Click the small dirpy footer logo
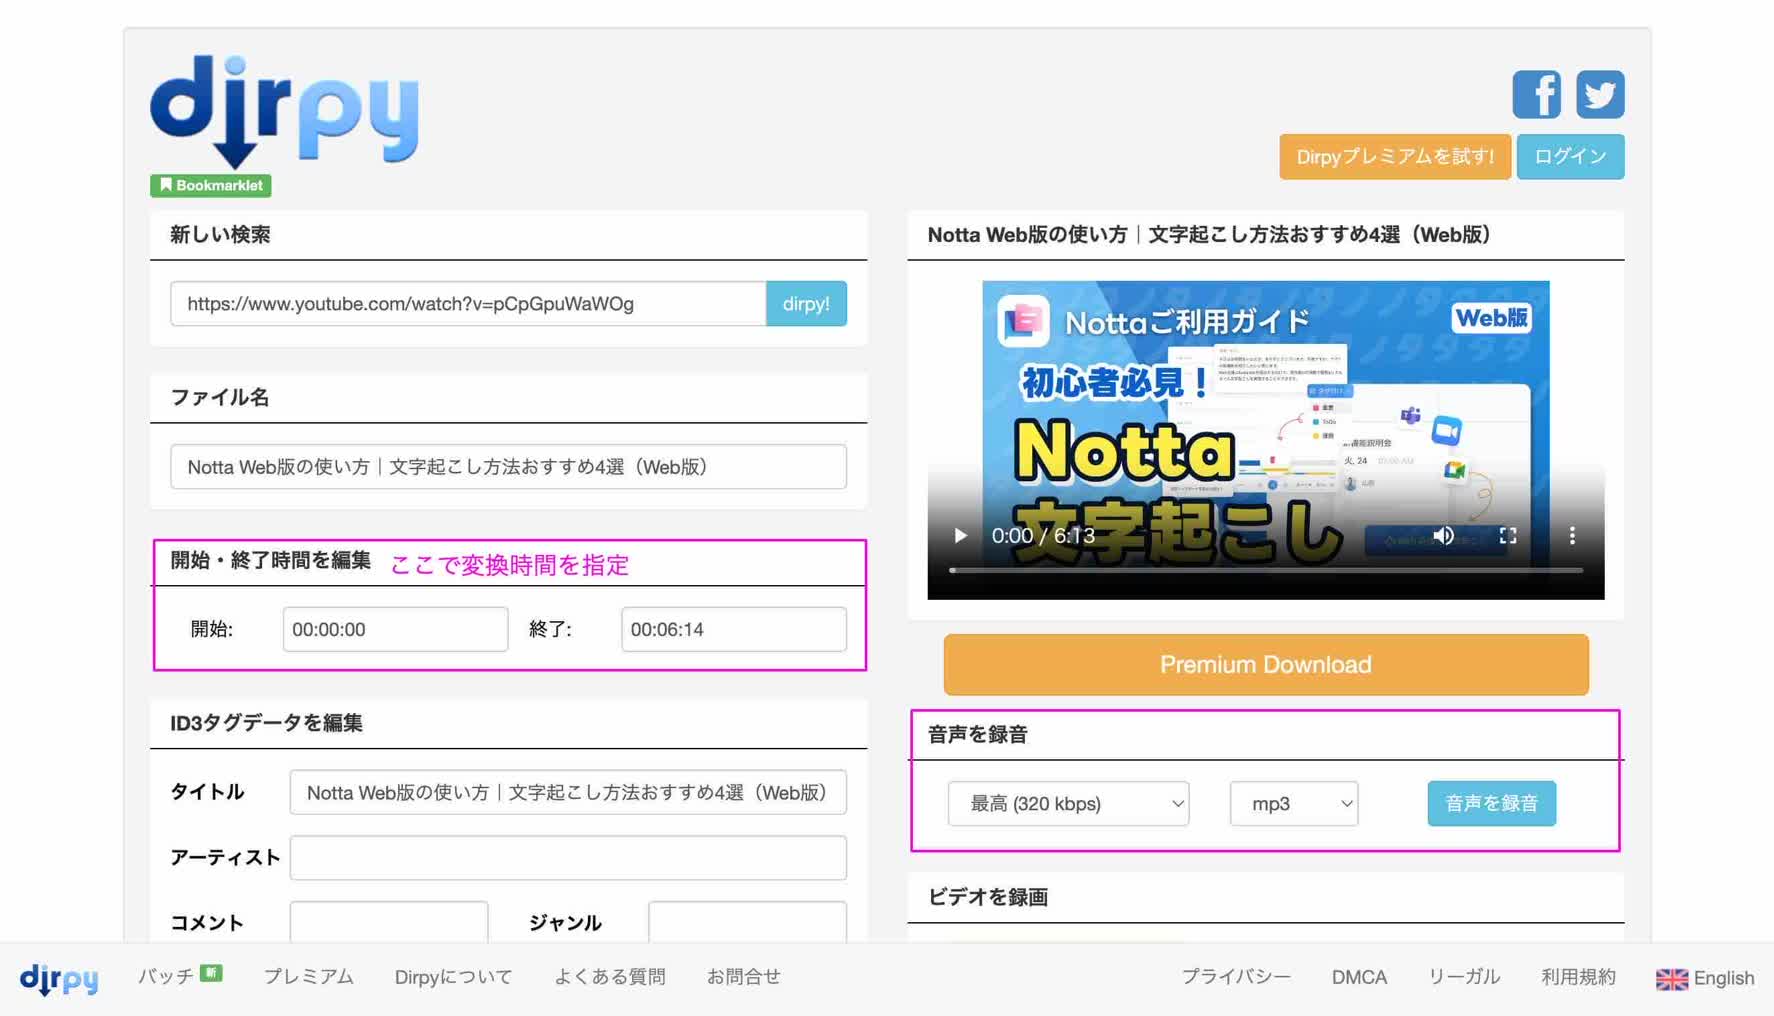The height and width of the screenshot is (1016, 1774). point(59,978)
